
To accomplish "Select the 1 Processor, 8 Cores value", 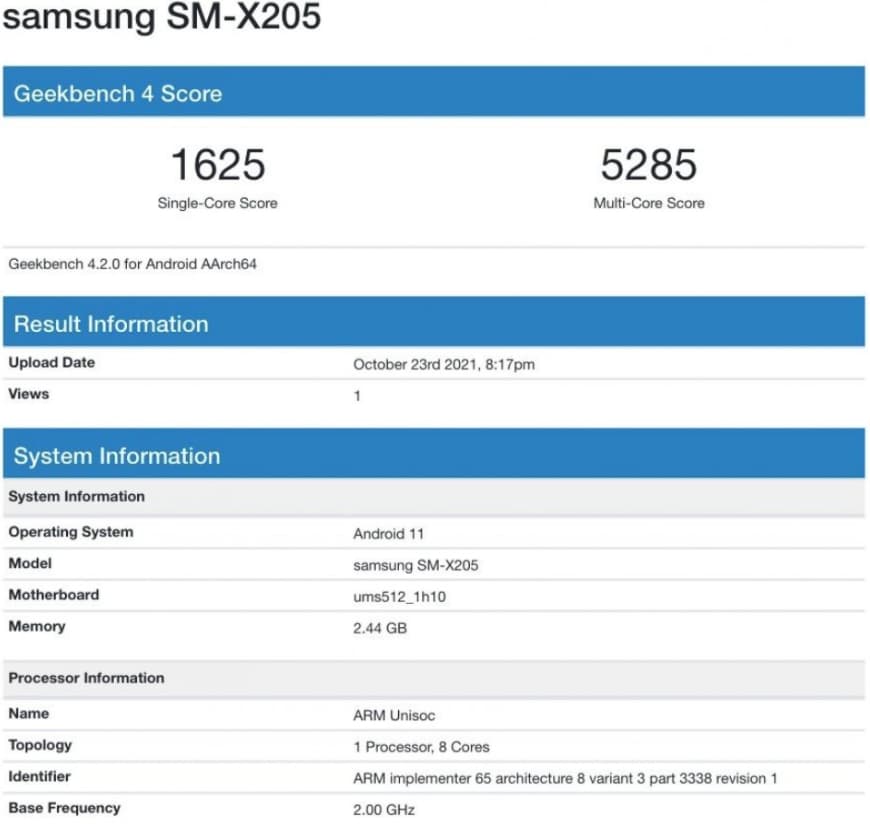I will 422,747.
